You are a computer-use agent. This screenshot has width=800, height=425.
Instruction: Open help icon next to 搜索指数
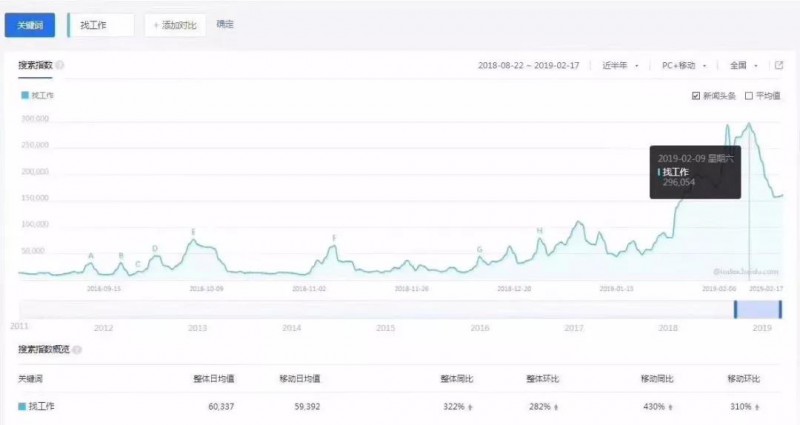(60, 65)
